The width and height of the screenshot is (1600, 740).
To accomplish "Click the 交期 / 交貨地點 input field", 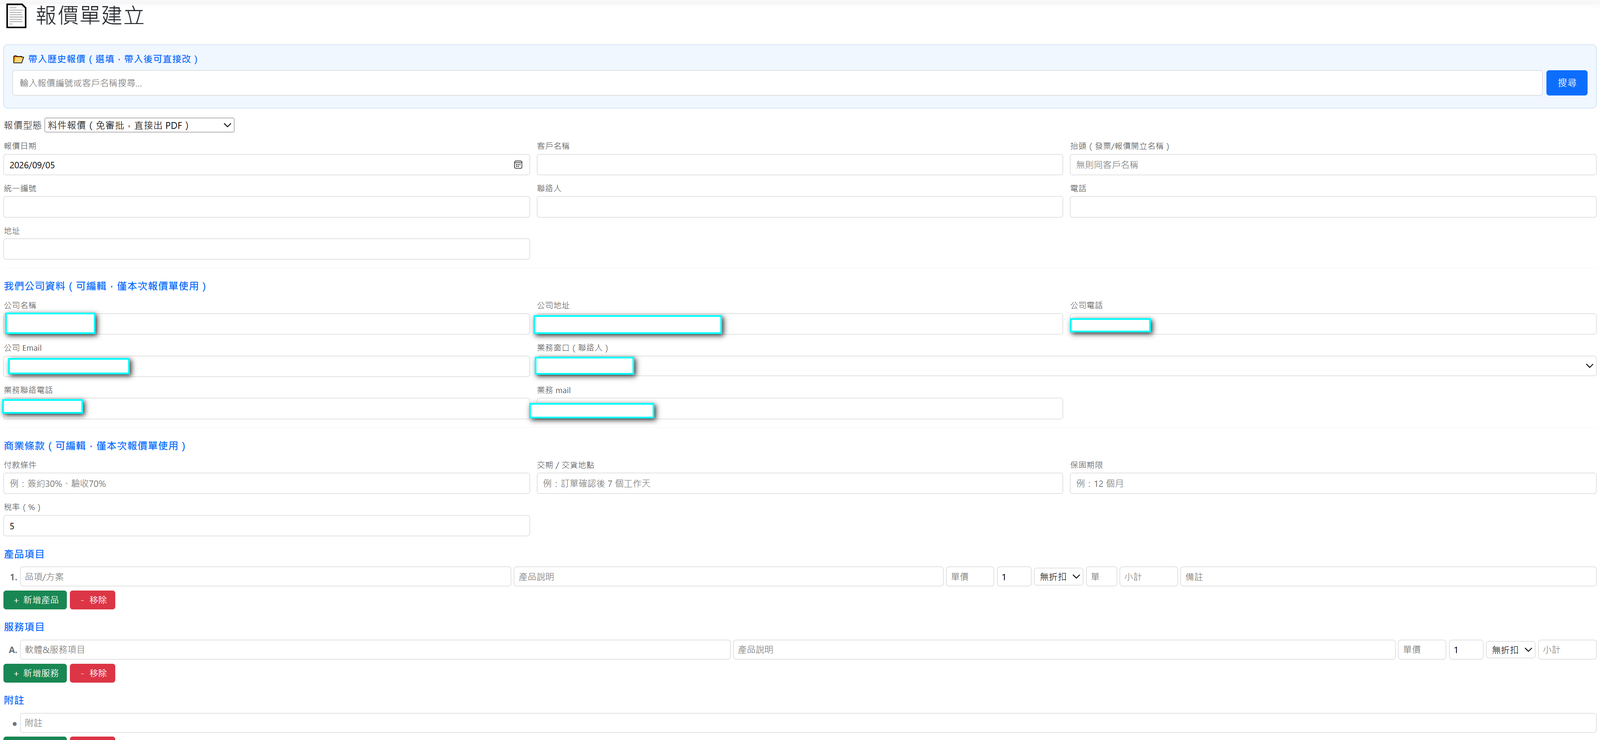I will [799, 483].
